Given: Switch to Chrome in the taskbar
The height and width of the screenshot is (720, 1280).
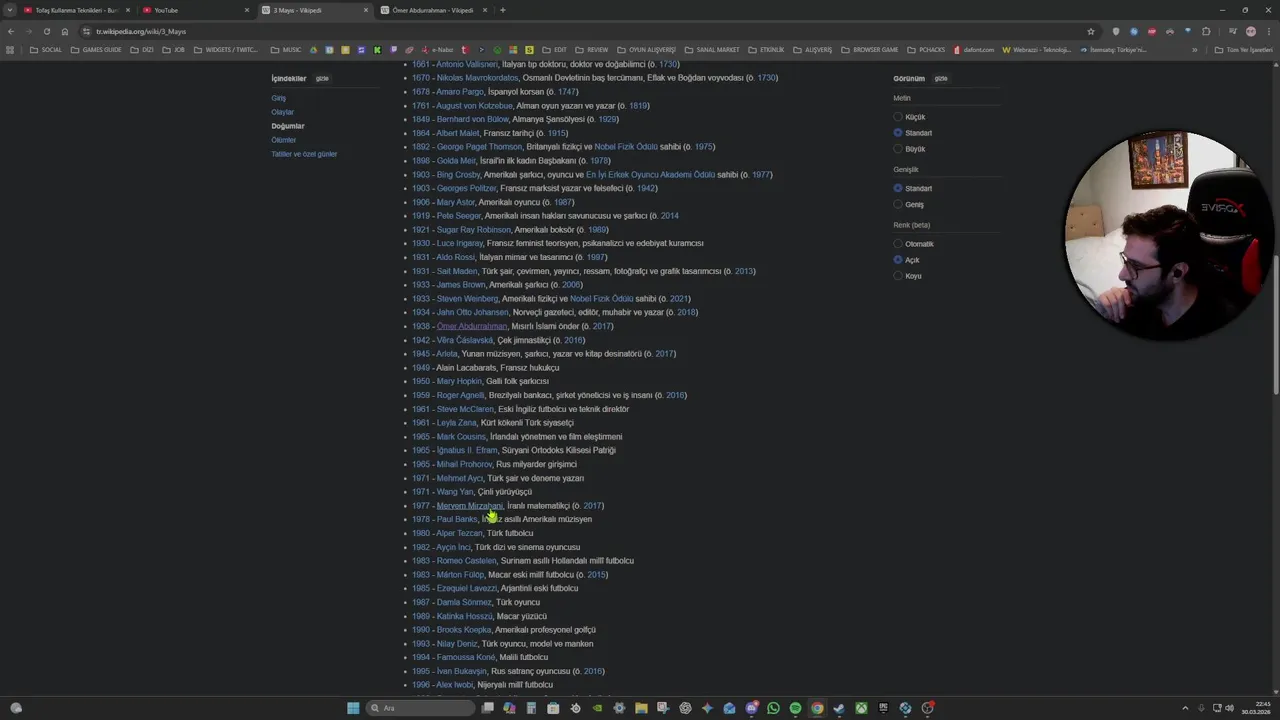Looking at the screenshot, I should point(817,708).
